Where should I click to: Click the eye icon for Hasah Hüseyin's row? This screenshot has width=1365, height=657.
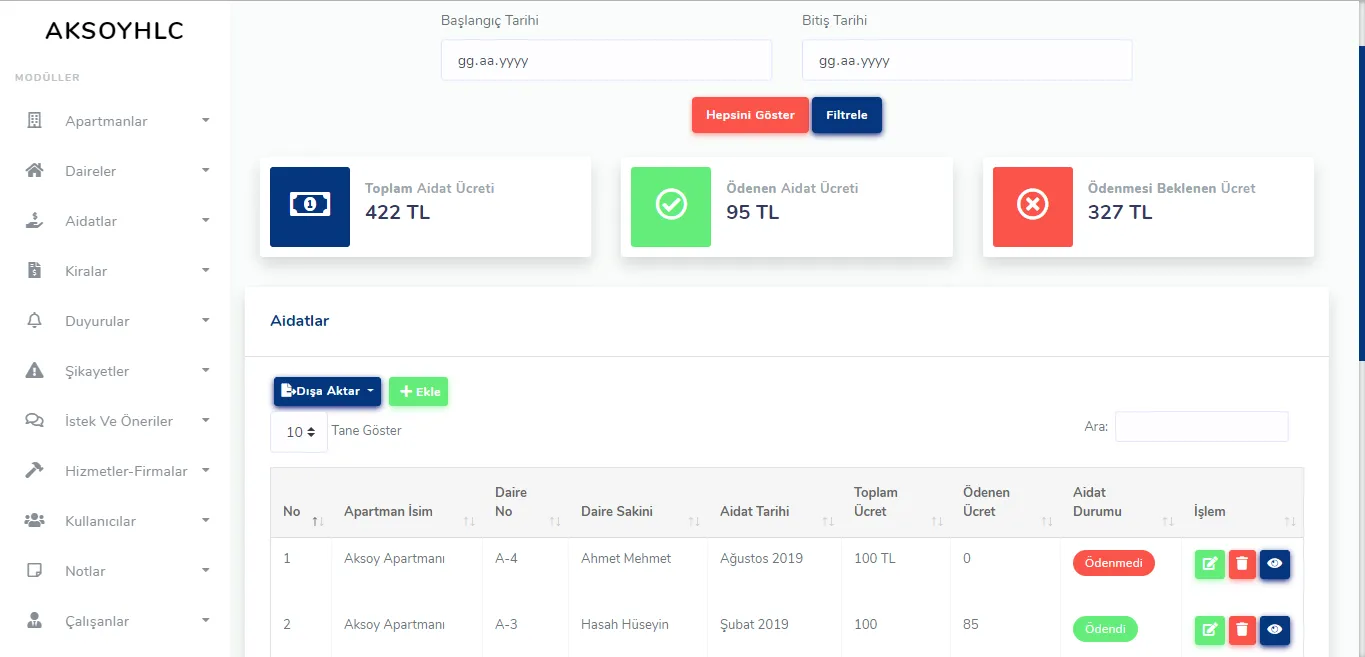(1275, 630)
